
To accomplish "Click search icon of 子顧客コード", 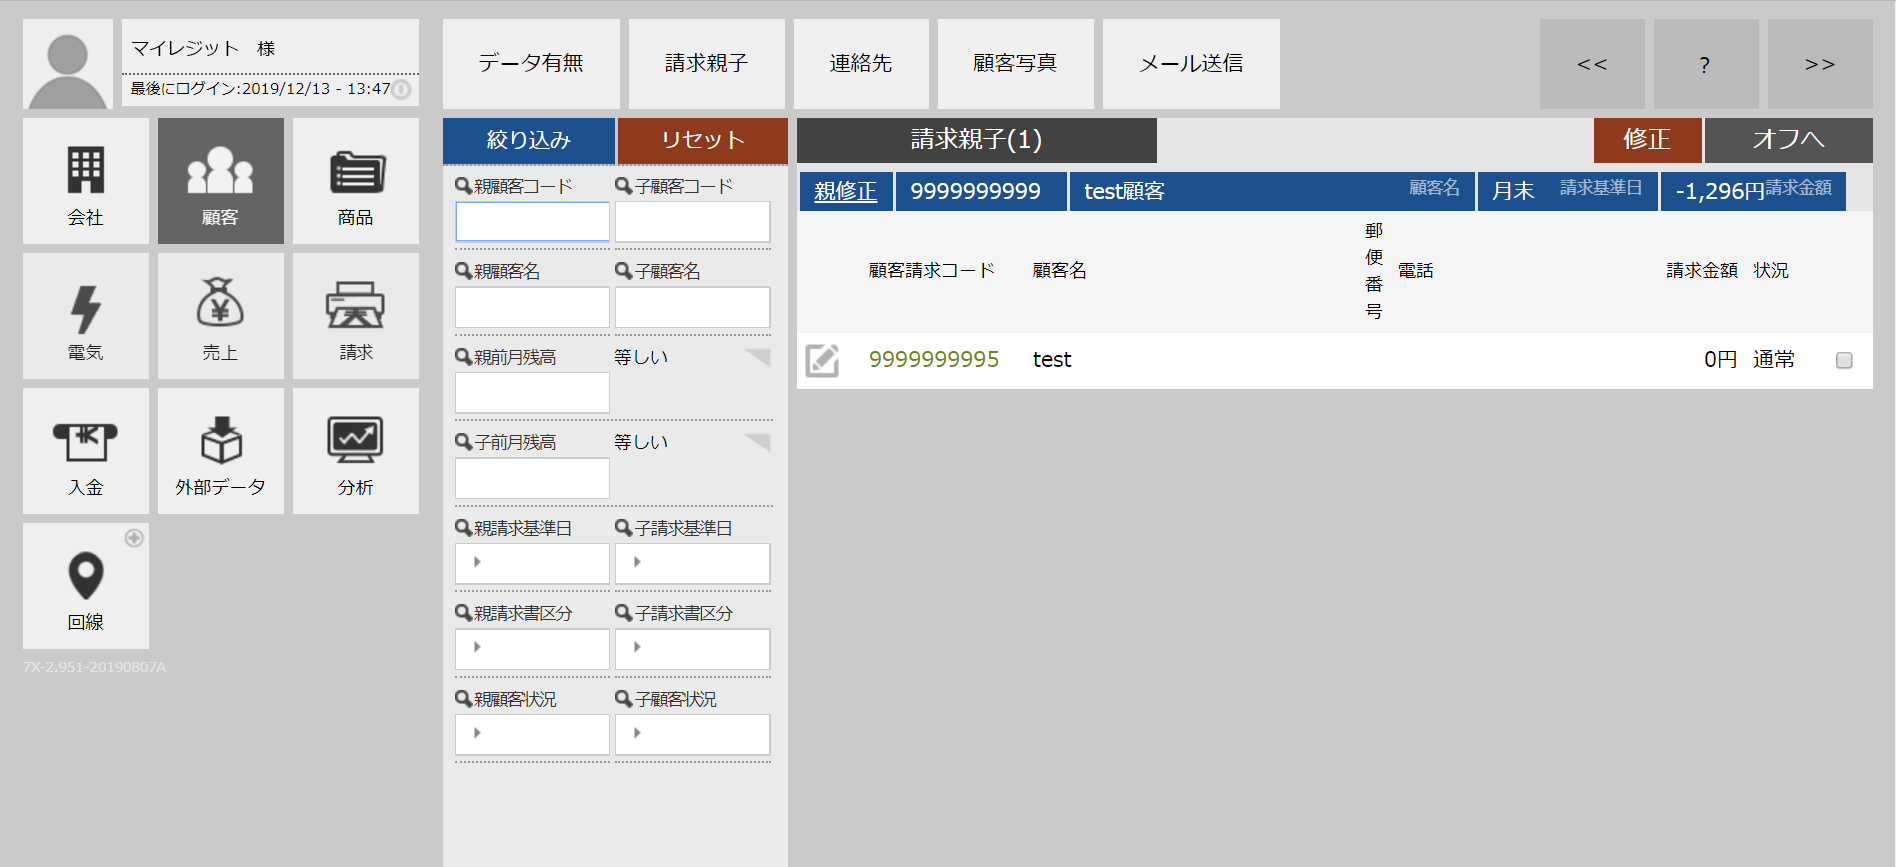I will coord(623,186).
